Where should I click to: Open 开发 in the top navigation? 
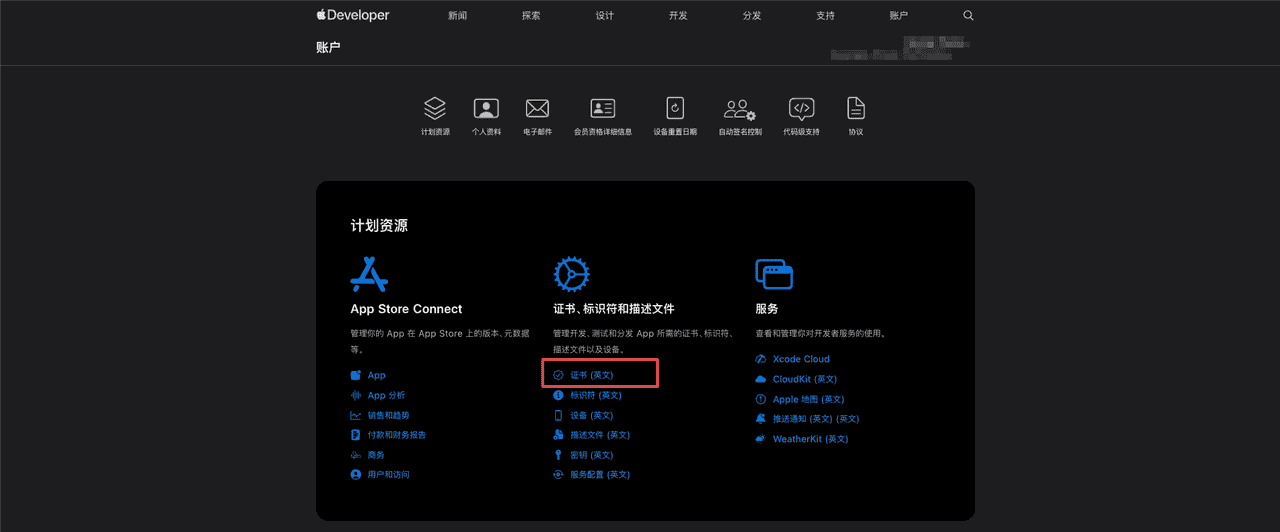678,16
